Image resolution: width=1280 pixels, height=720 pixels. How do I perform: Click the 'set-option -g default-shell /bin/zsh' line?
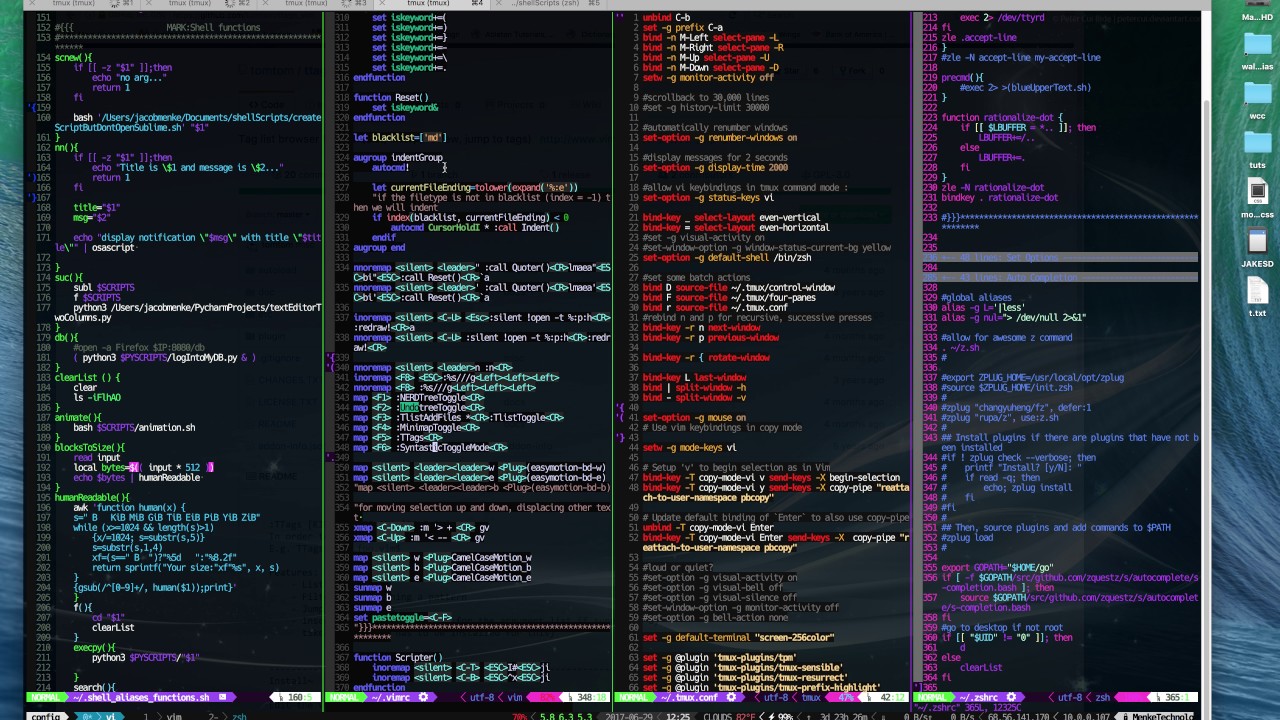point(727,258)
